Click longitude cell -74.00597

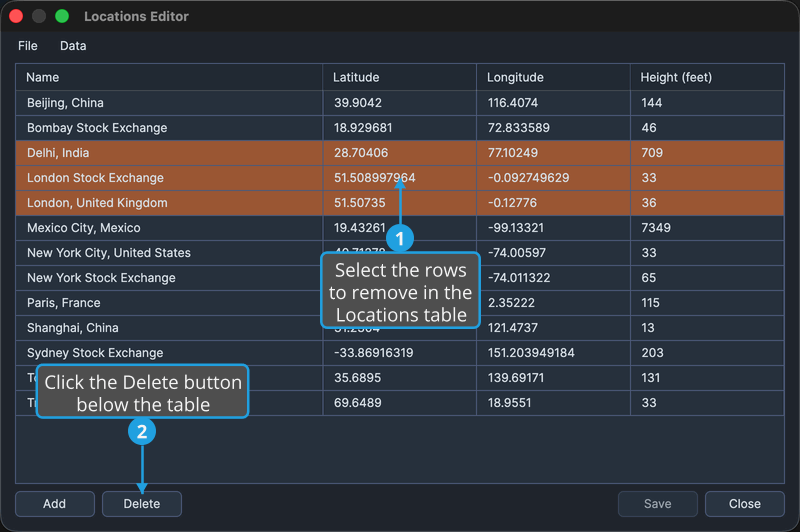click(553, 252)
